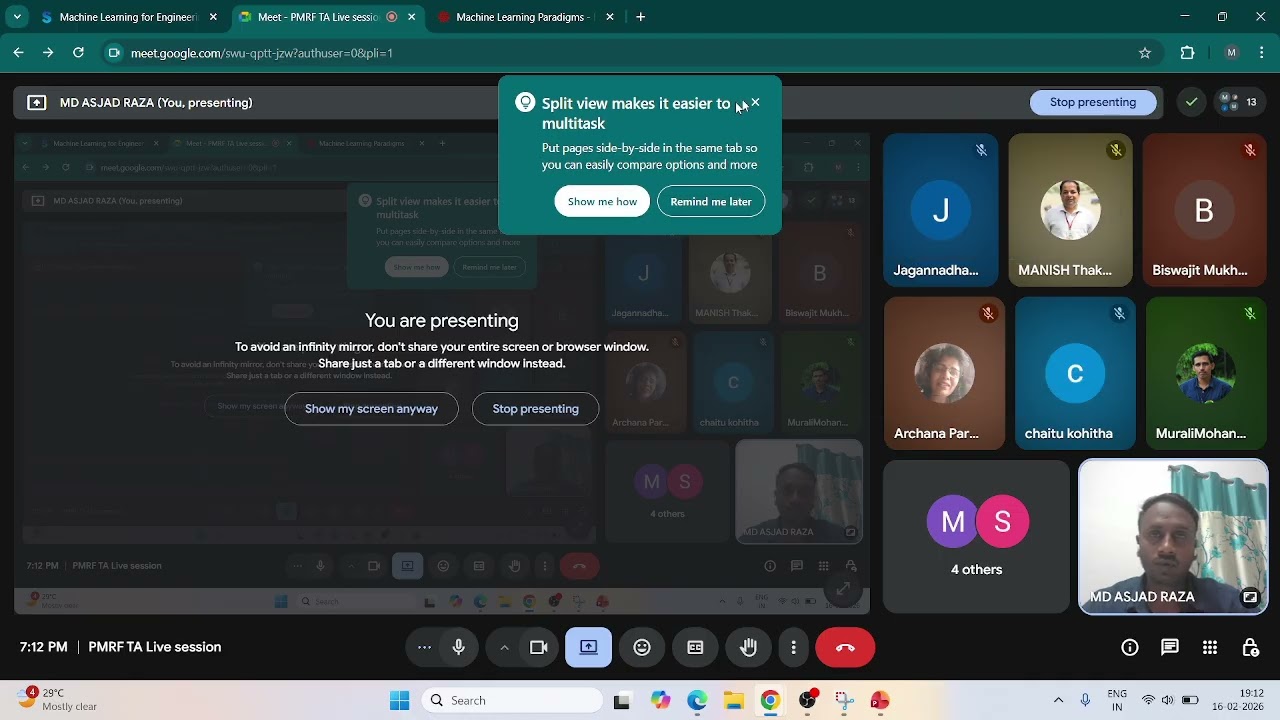Open File Explorer from taskbar

click(733, 700)
